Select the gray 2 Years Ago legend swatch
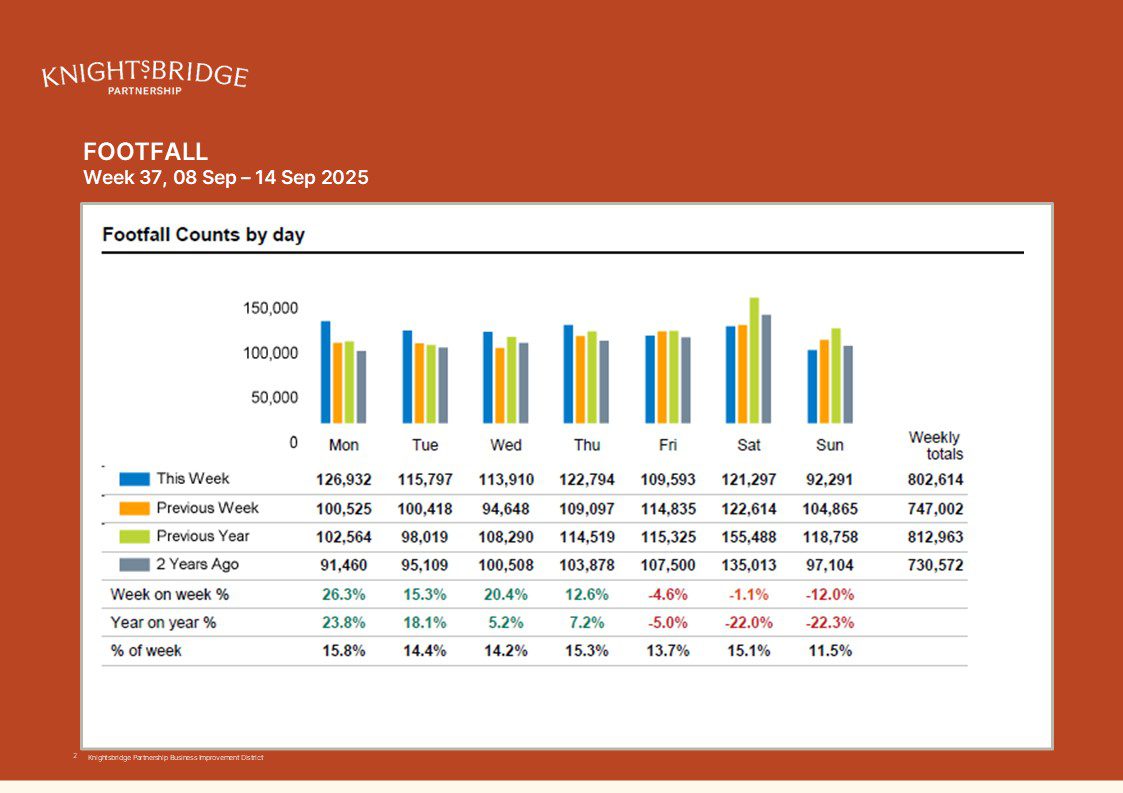 134,564
